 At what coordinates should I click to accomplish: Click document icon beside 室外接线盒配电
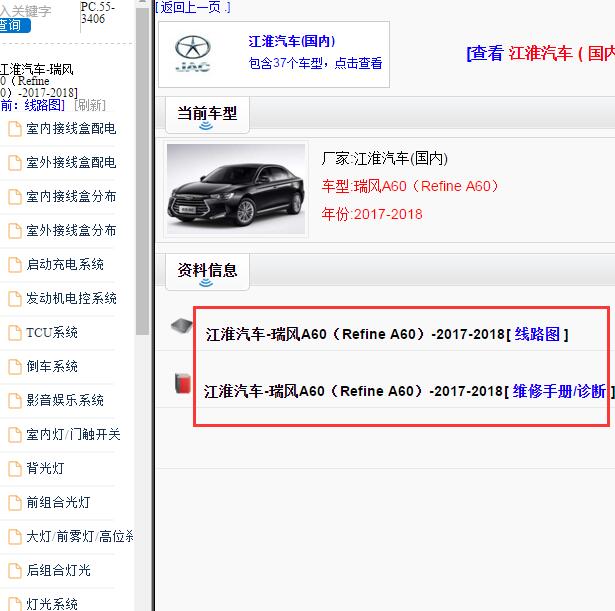15,163
